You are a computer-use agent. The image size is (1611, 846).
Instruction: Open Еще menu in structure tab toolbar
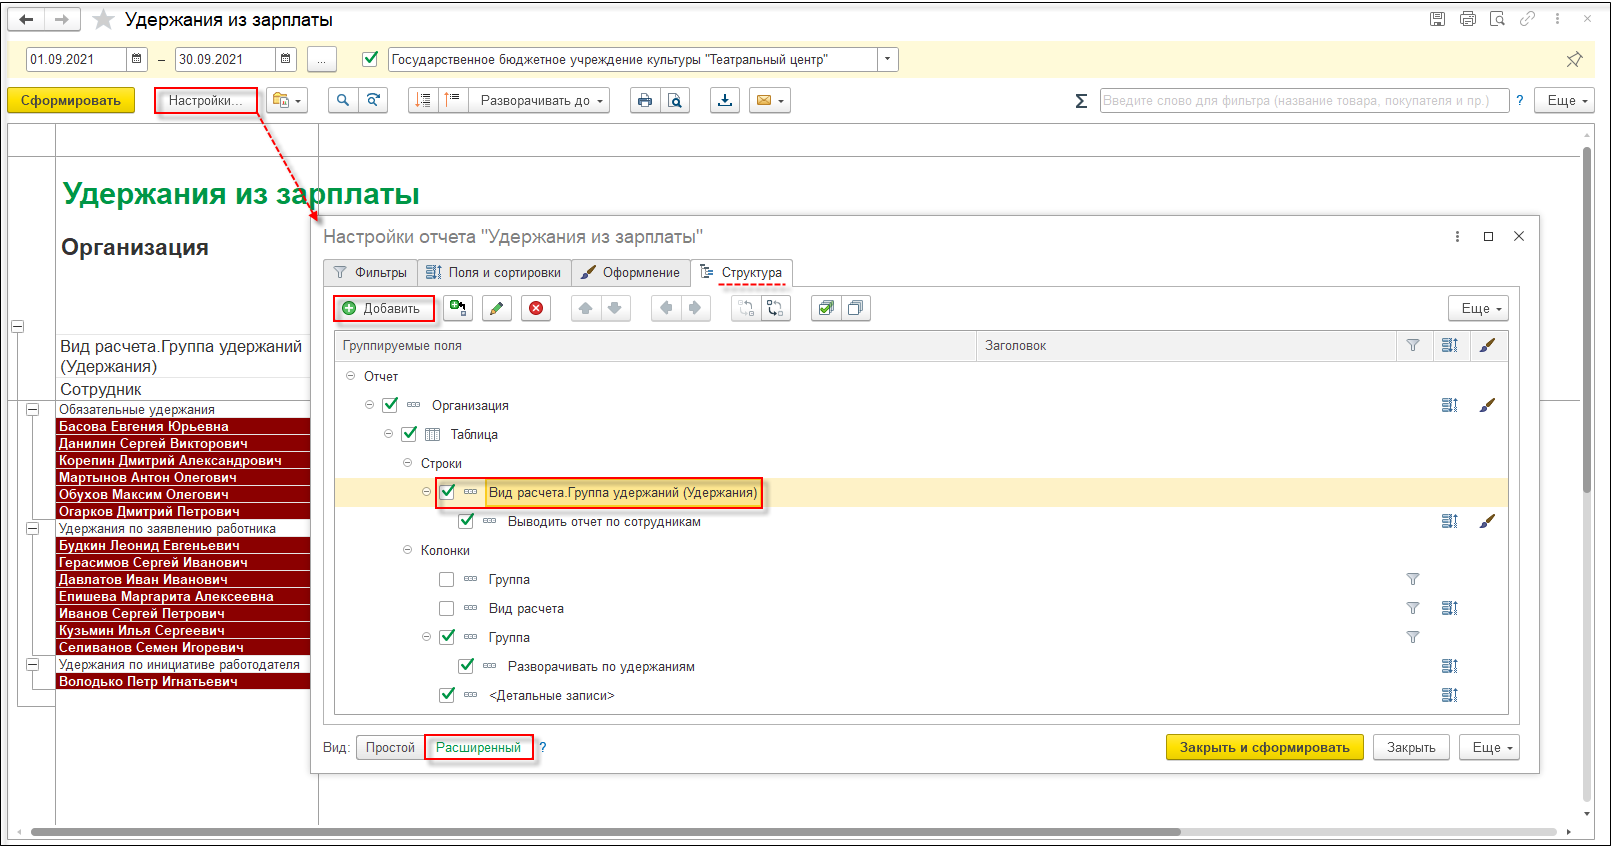(x=1478, y=308)
